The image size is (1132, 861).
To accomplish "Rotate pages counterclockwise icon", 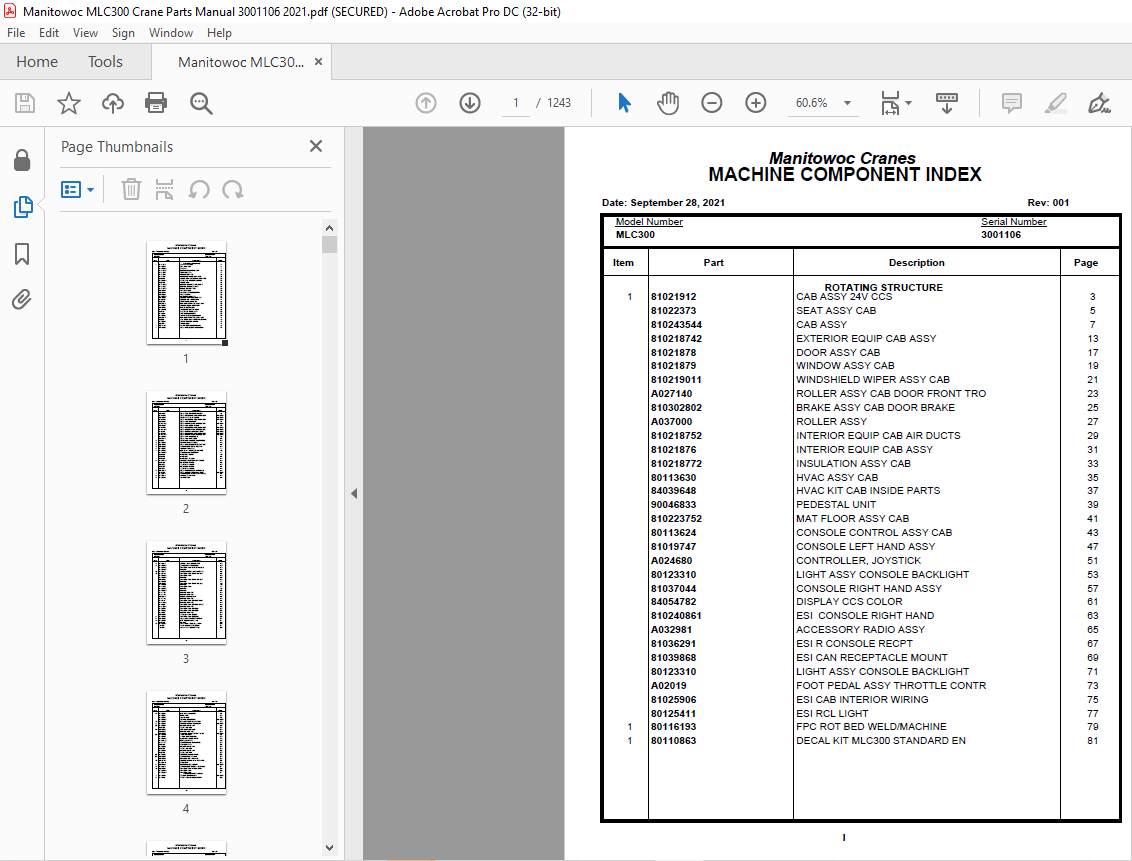I will [x=199, y=190].
